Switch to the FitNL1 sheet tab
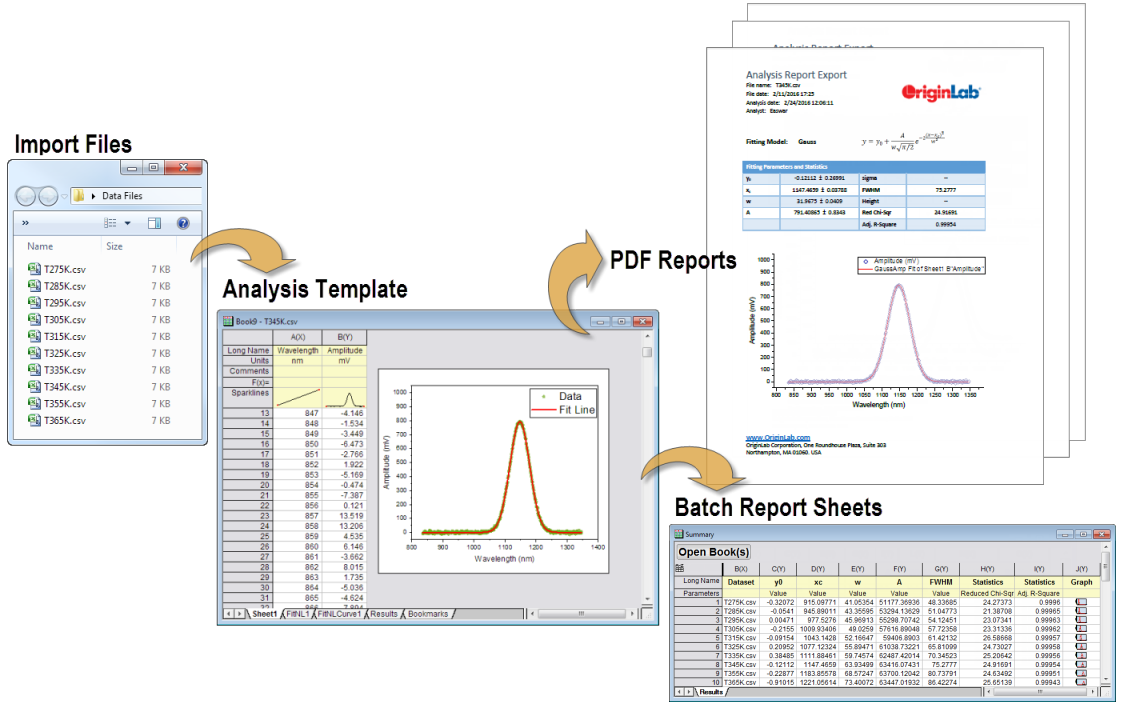 tap(298, 613)
